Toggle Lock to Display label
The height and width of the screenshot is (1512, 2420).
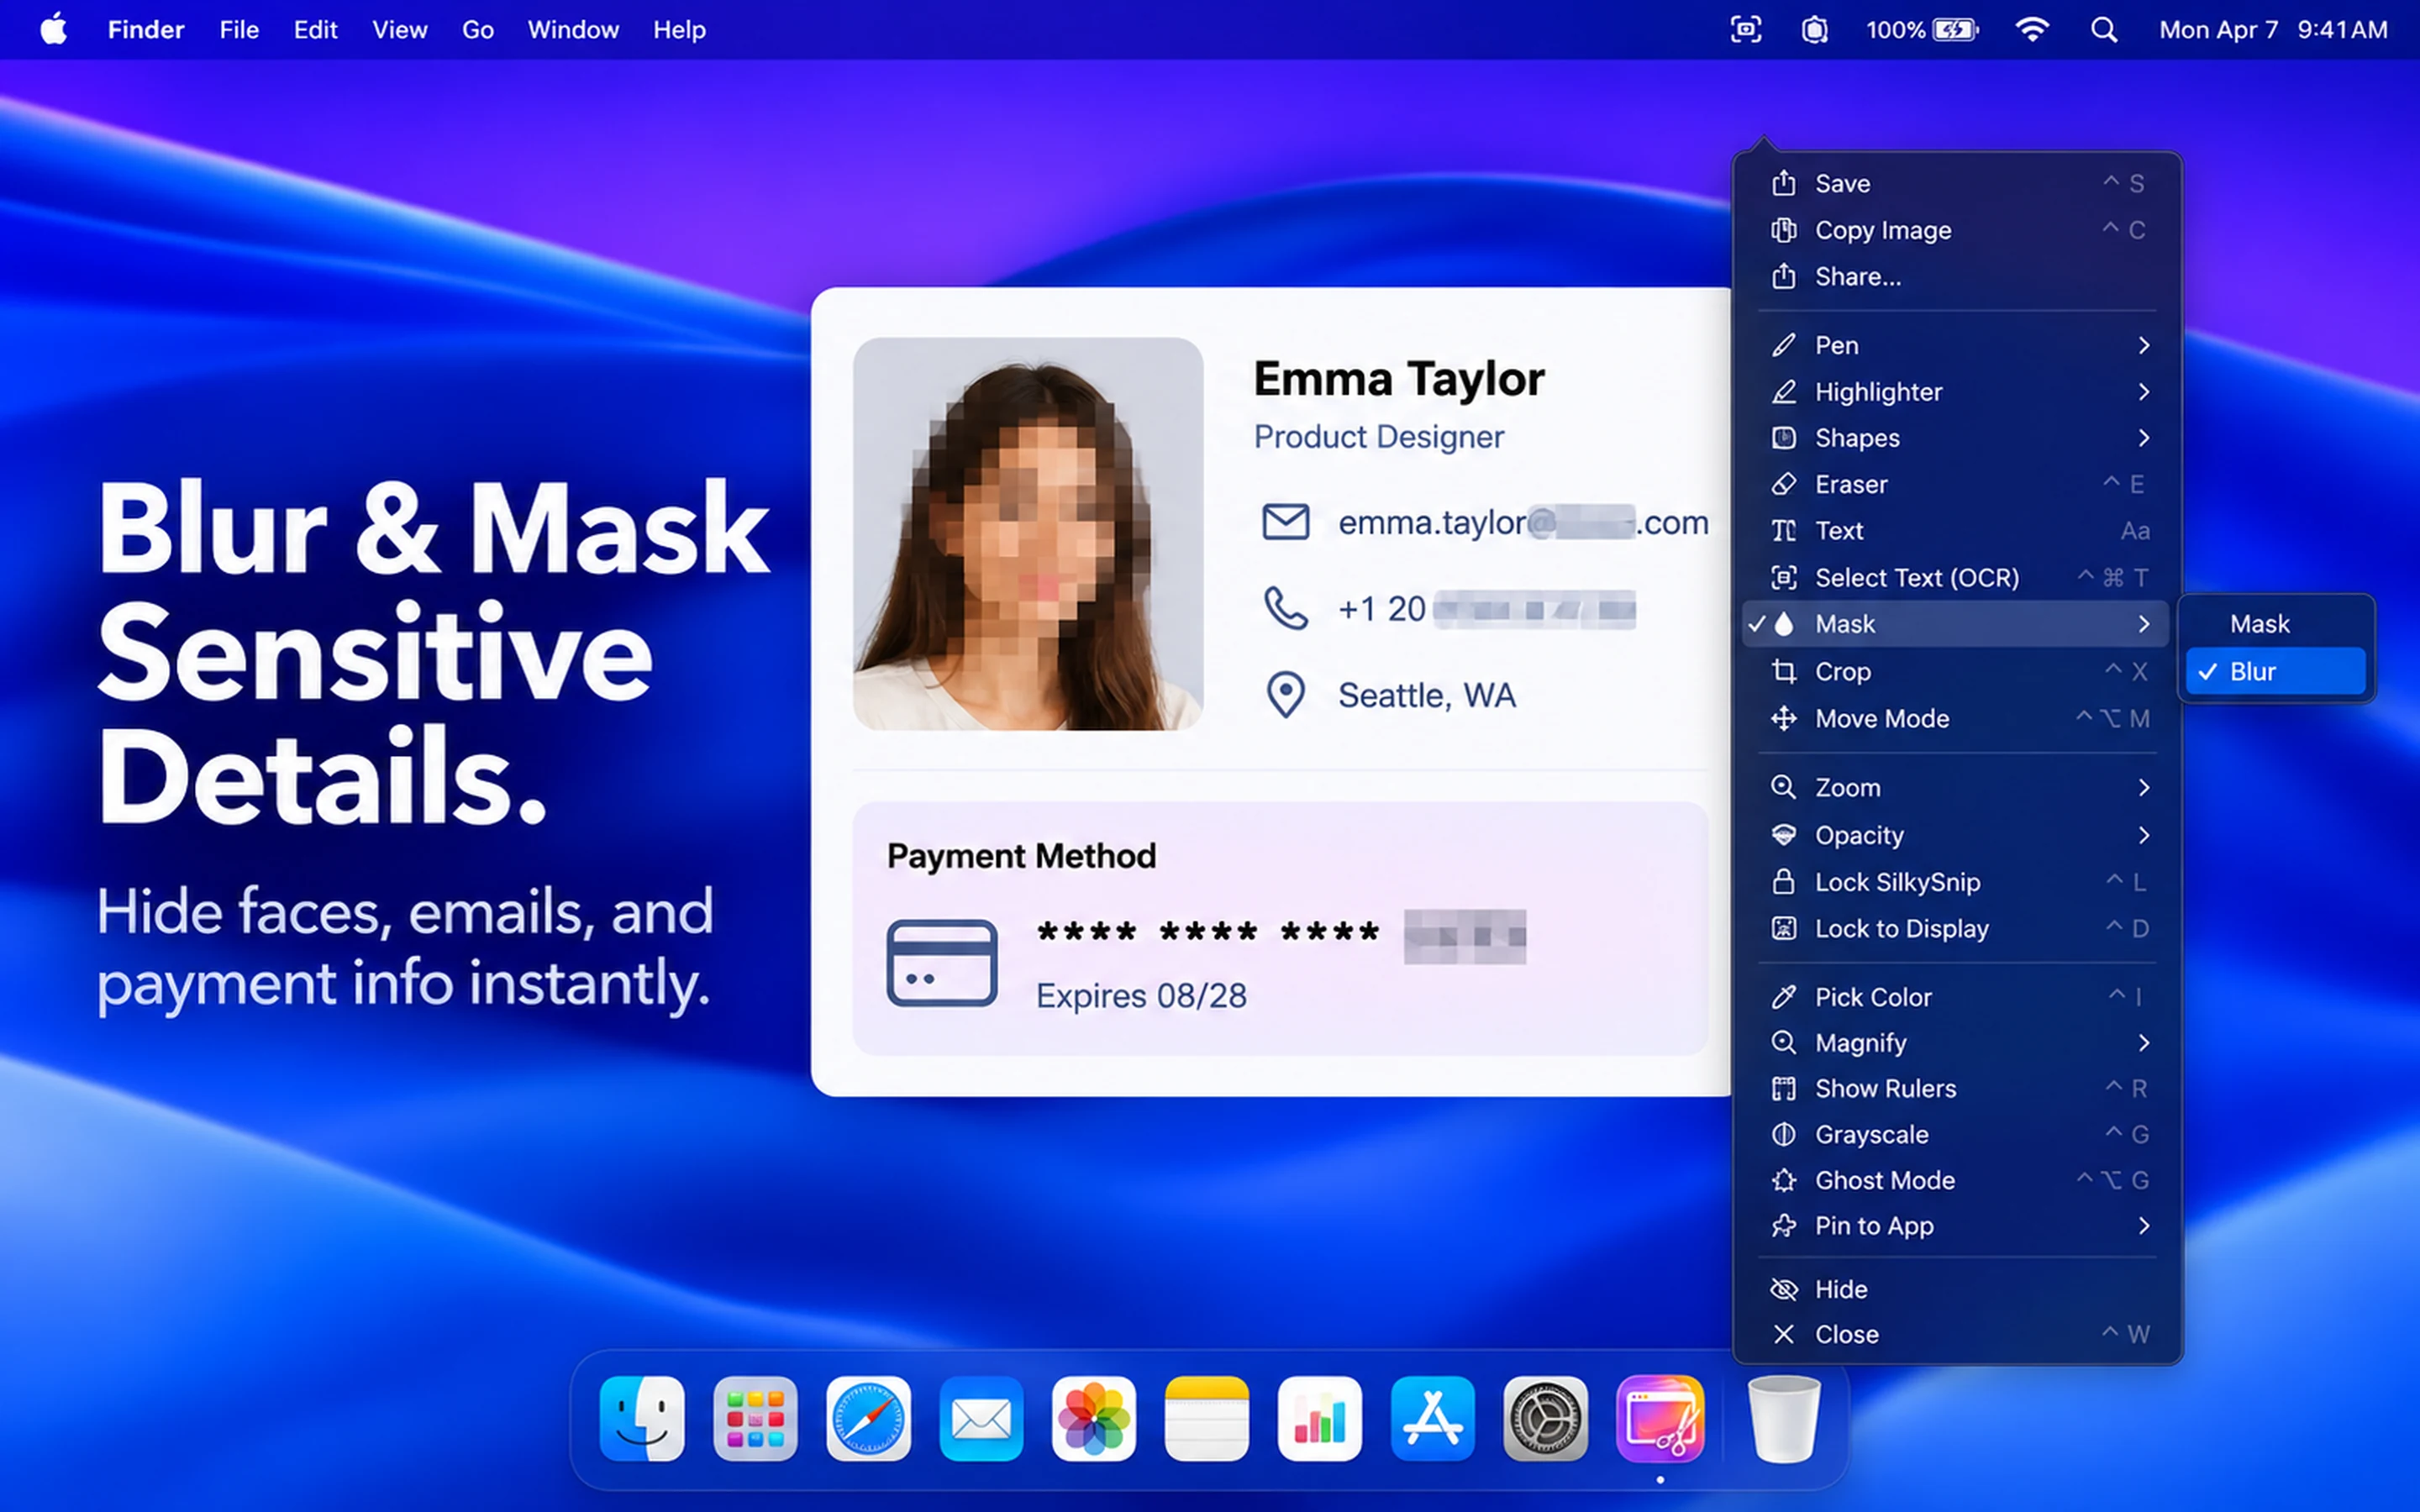pos(1901,928)
